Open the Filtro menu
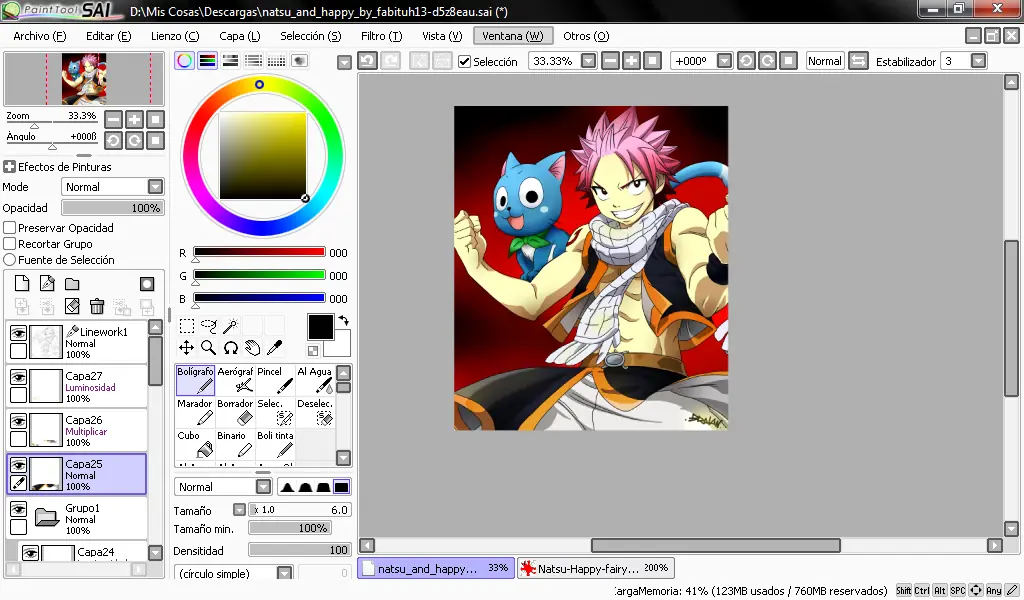This screenshot has height=600, width=1024. pos(381,36)
